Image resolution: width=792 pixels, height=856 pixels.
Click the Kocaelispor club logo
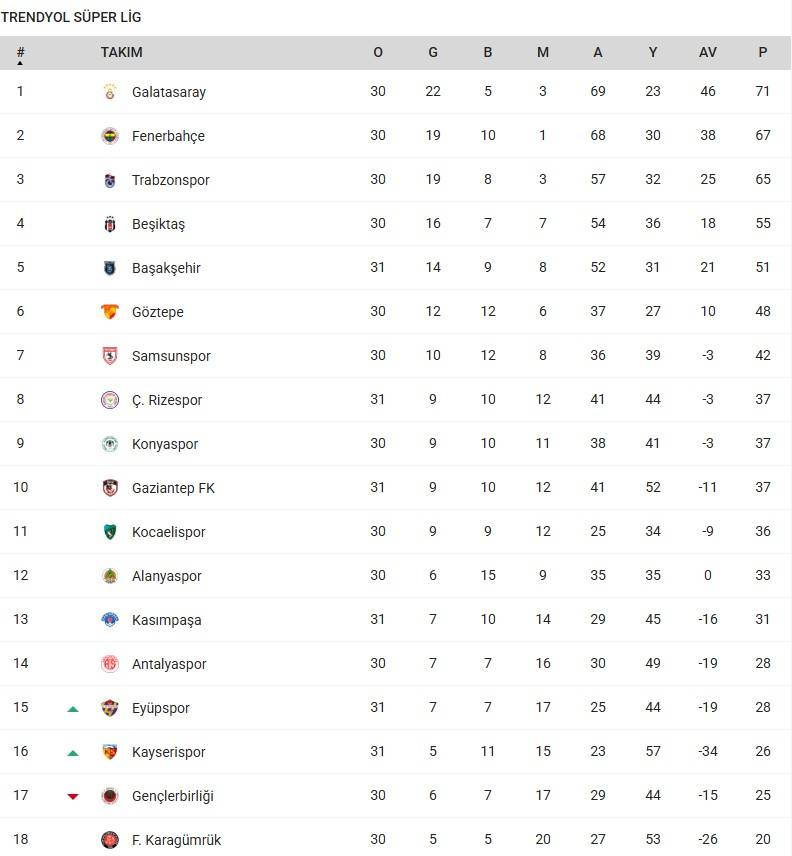(x=110, y=532)
